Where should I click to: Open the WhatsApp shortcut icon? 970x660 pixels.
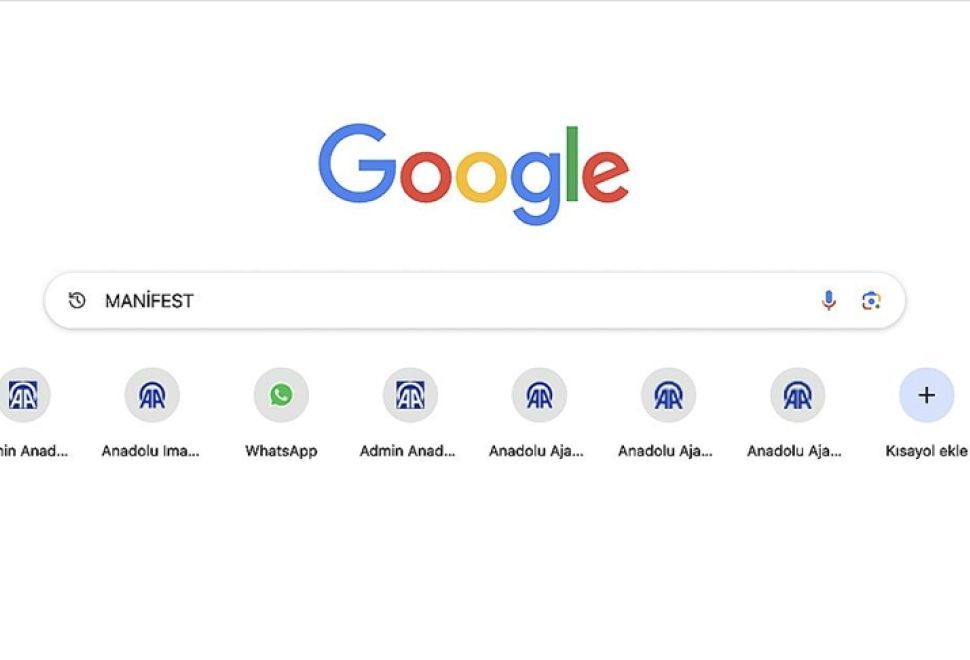click(281, 395)
